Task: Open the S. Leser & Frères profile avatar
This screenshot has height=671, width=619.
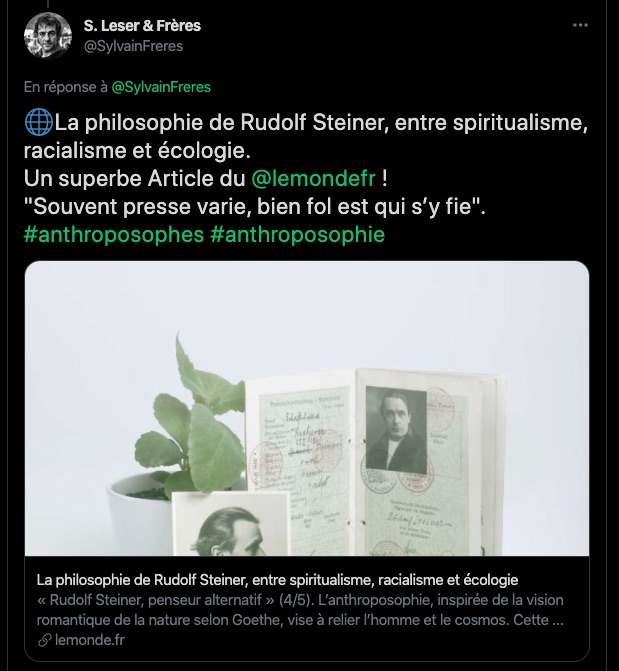Action: coord(48,35)
